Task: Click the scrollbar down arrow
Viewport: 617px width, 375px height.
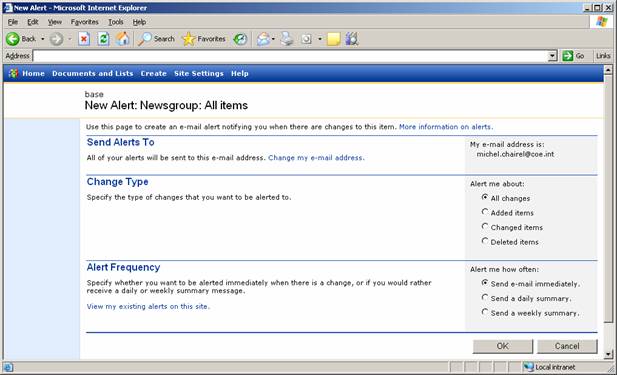Action: click(x=608, y=355)
